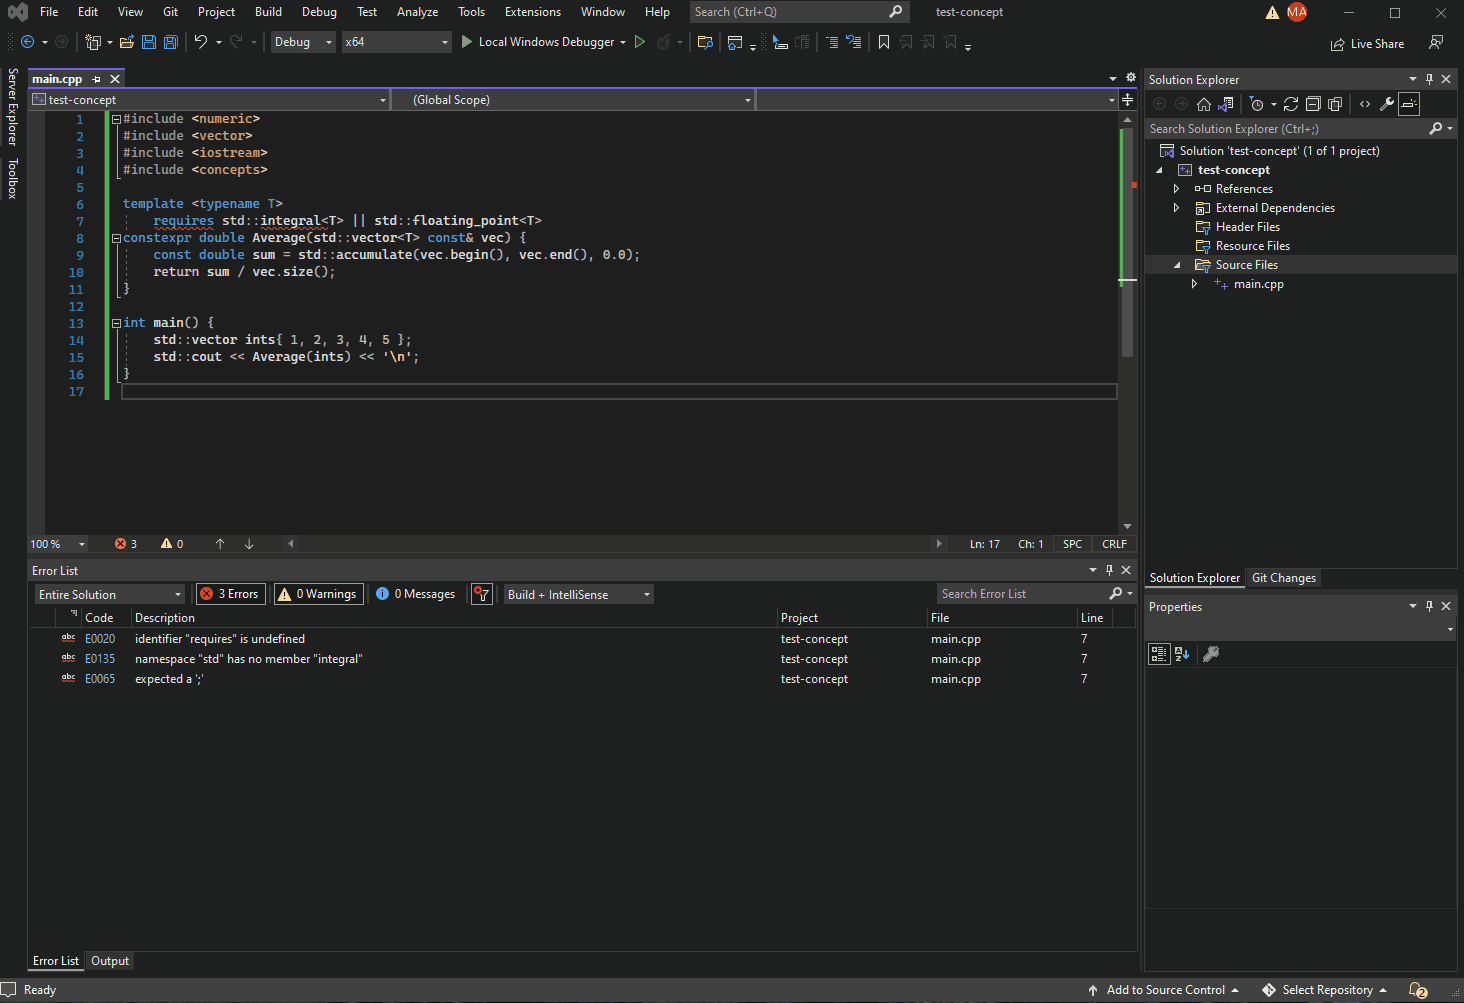Open project Properties via the wrench icon
Image resolution: width=1464 pixels, height=1003 pixels.
tap(1387, 104)
